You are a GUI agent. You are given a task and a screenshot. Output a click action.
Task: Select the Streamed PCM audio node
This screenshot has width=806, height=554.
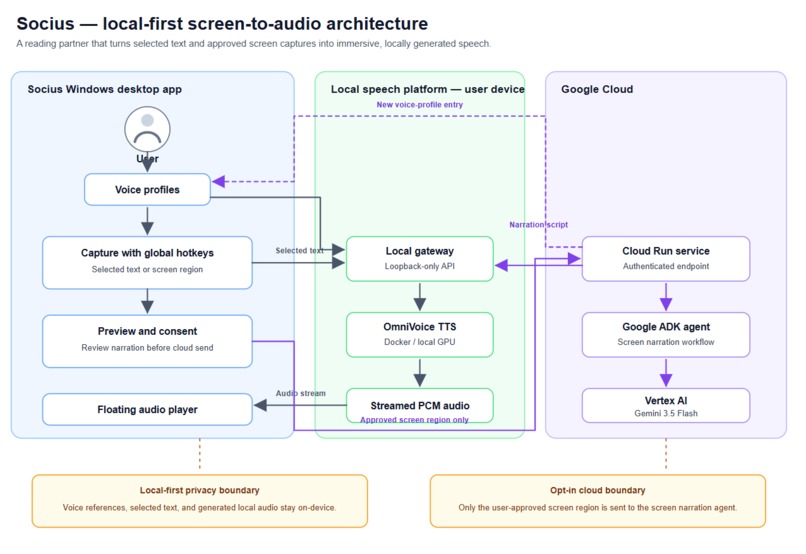click(x=420, y=406)
